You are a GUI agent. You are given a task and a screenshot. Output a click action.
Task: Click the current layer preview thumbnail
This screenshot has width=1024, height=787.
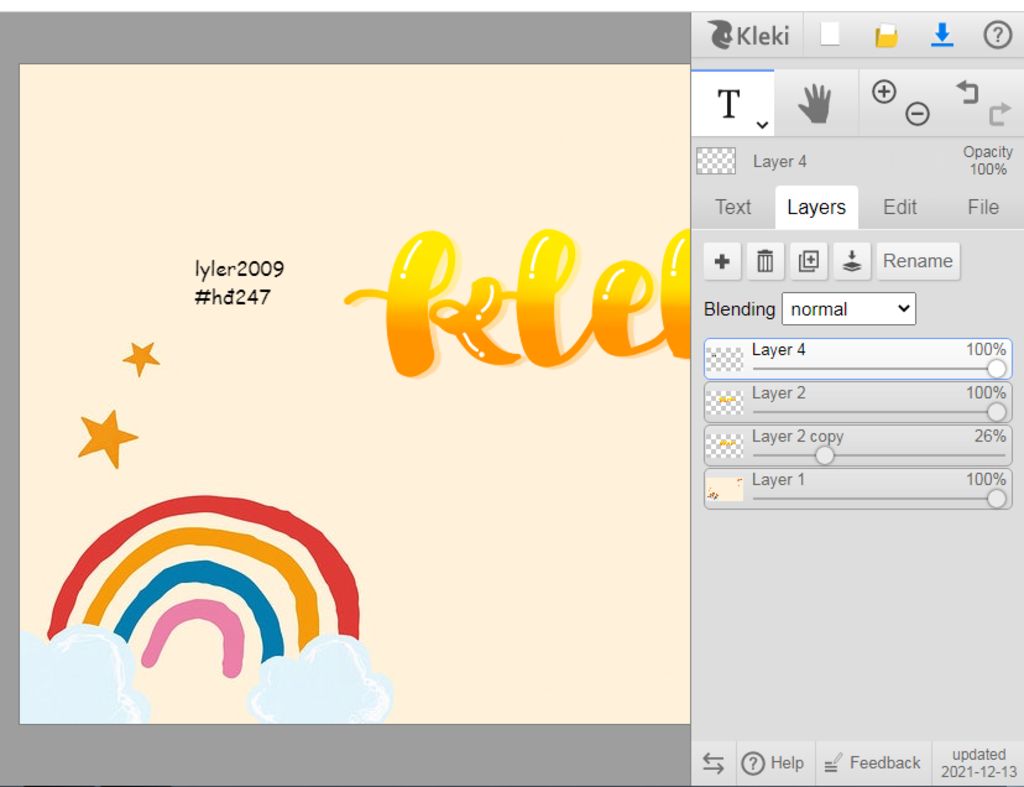[x=716, y=161]
